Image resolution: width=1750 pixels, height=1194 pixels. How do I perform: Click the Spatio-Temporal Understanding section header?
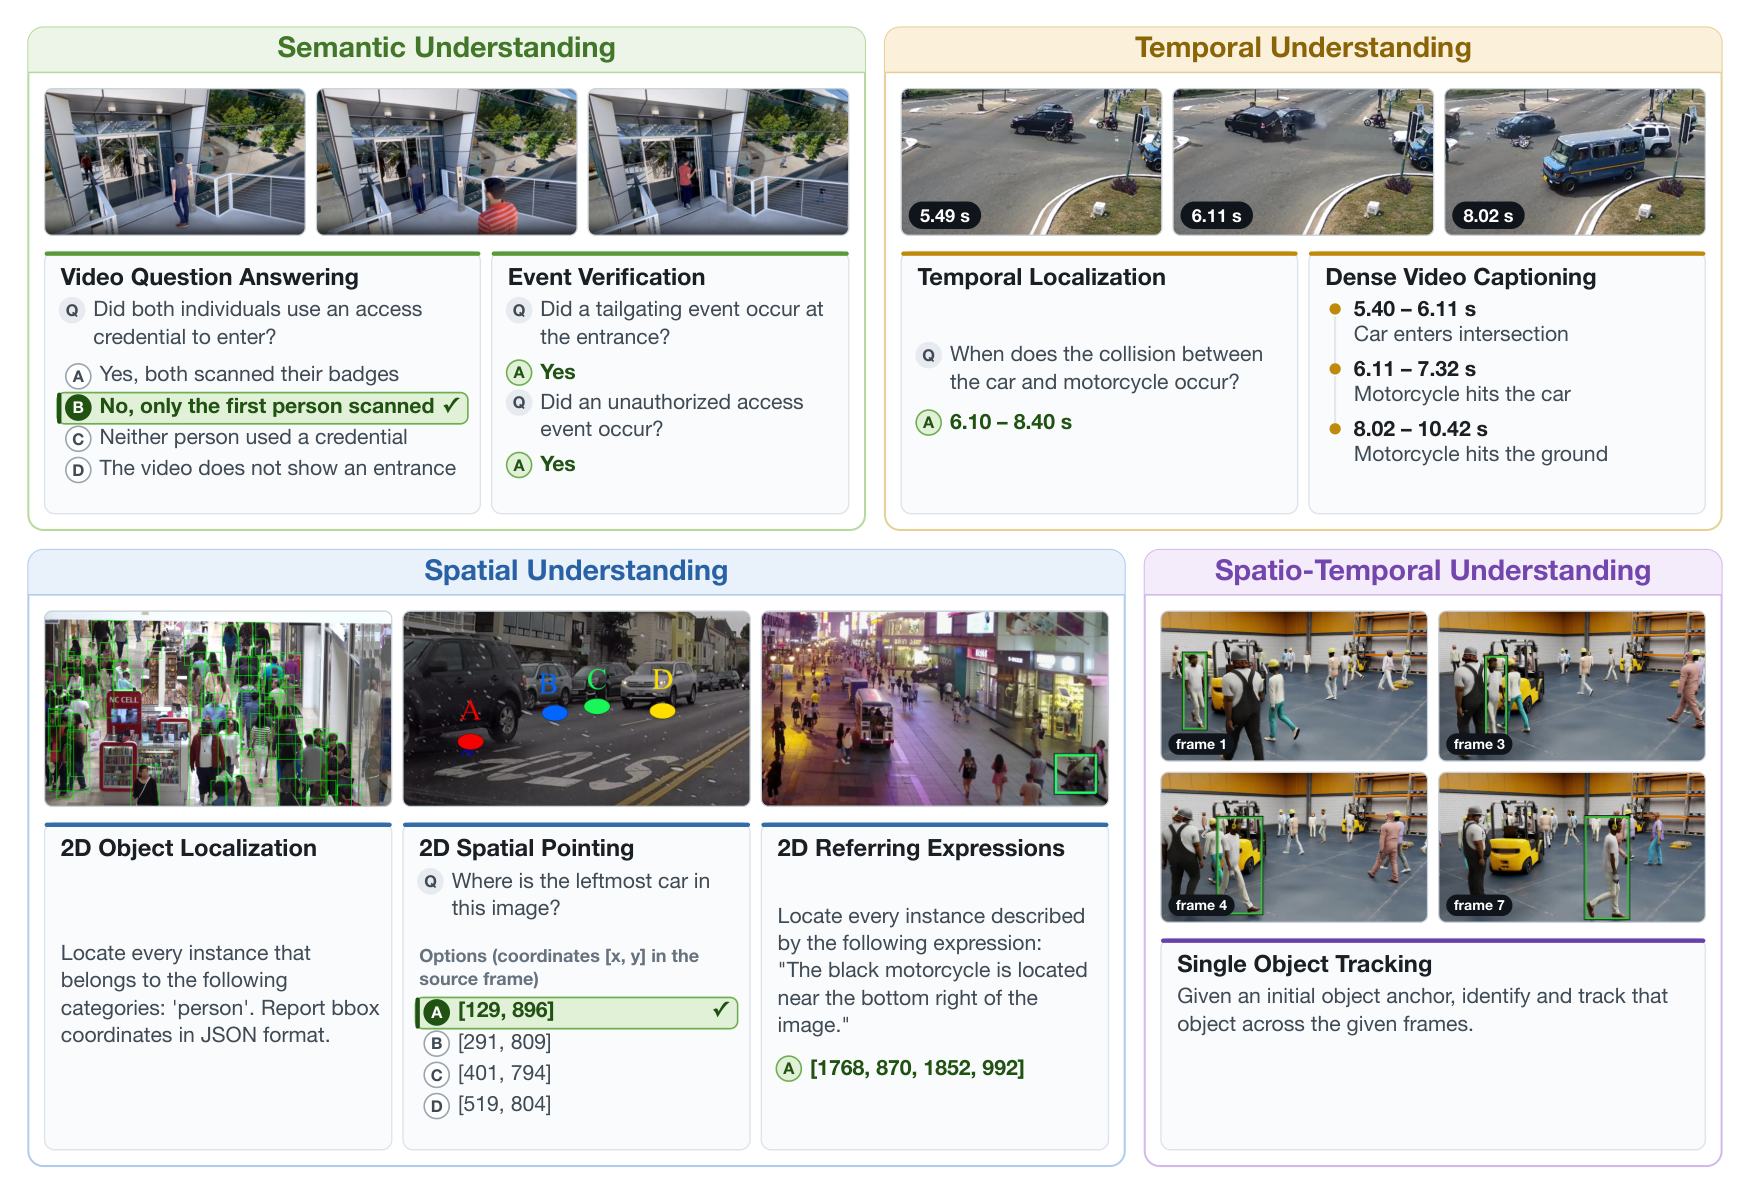[1432, 571]
